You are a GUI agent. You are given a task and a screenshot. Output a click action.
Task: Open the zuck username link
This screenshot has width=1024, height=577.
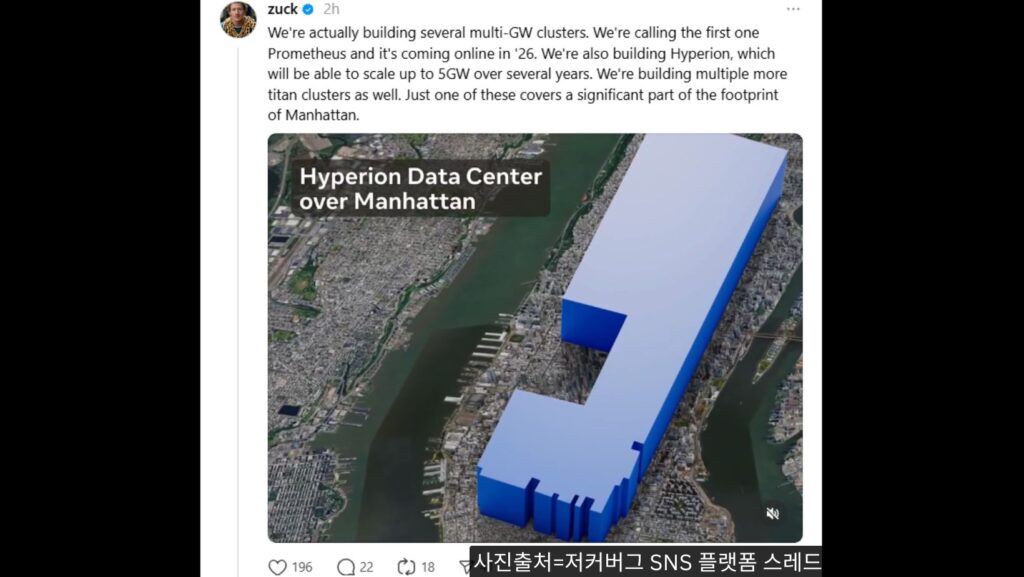pos(282,9)
